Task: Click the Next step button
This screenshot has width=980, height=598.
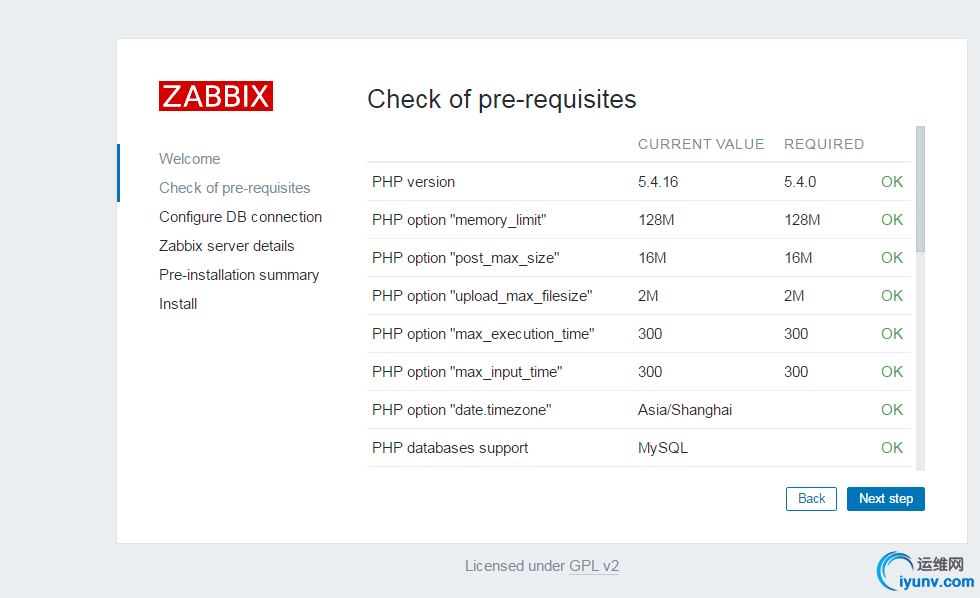Action: tap(885, 498)
